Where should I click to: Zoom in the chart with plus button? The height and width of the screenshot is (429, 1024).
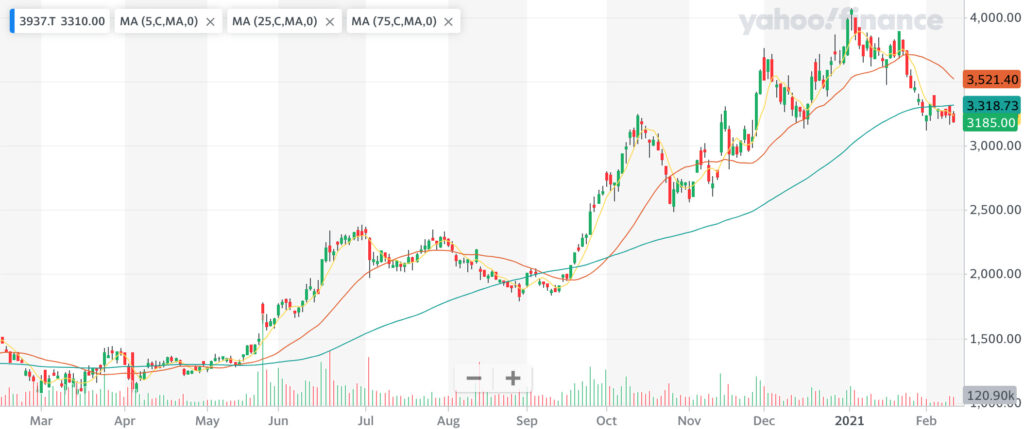coord(513,378)
